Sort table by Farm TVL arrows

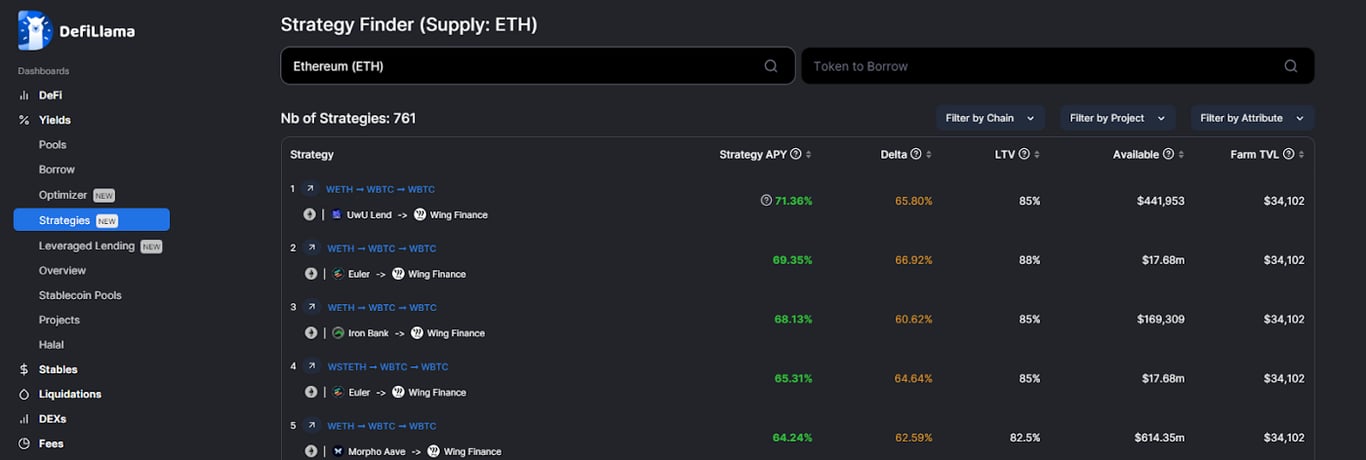pos(1301,155)
